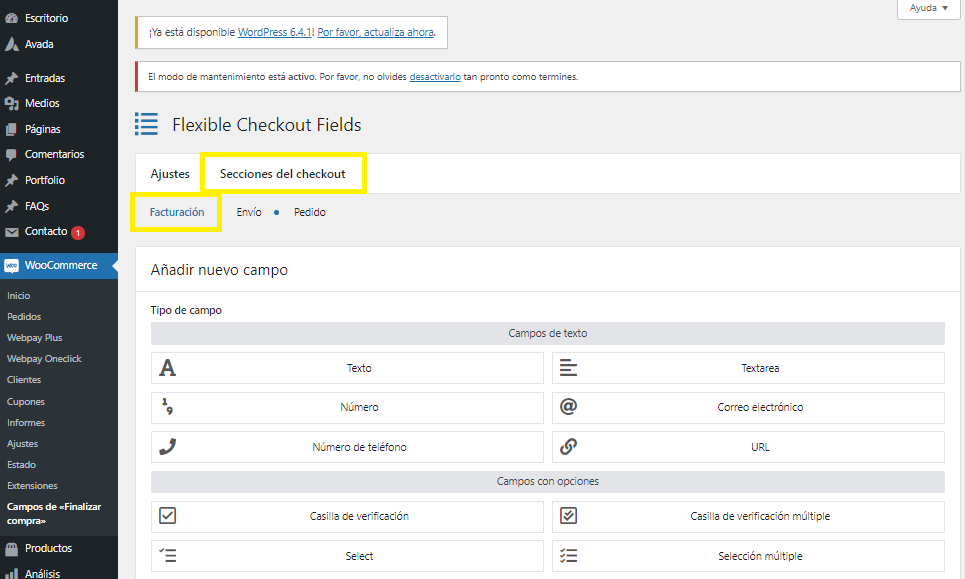Open the Envío checkout section
Viewport: 965px width, 579px height.
[249, 212]
